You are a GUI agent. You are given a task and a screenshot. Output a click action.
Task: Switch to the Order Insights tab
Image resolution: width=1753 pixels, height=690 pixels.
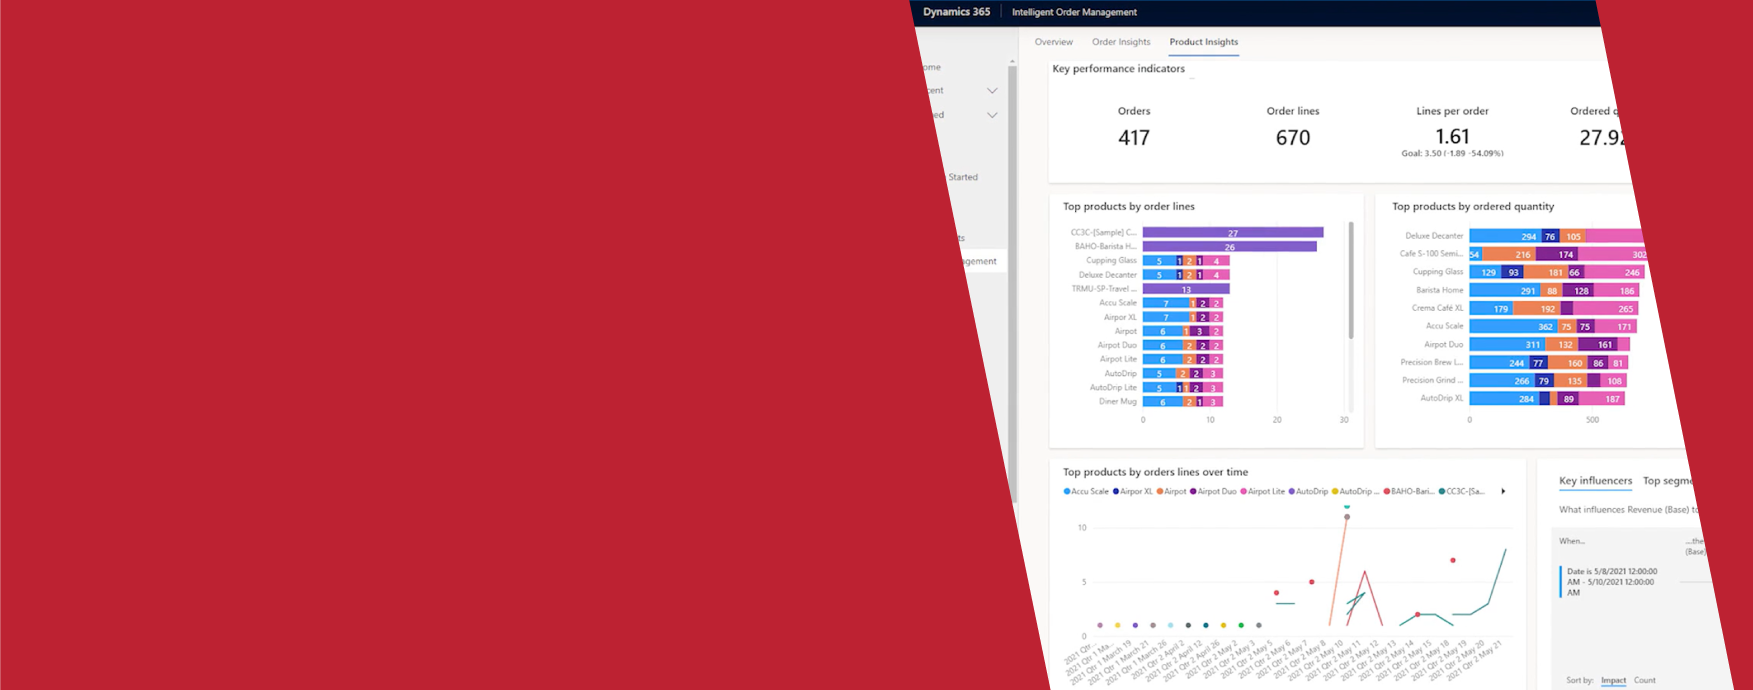point(1121,42)
